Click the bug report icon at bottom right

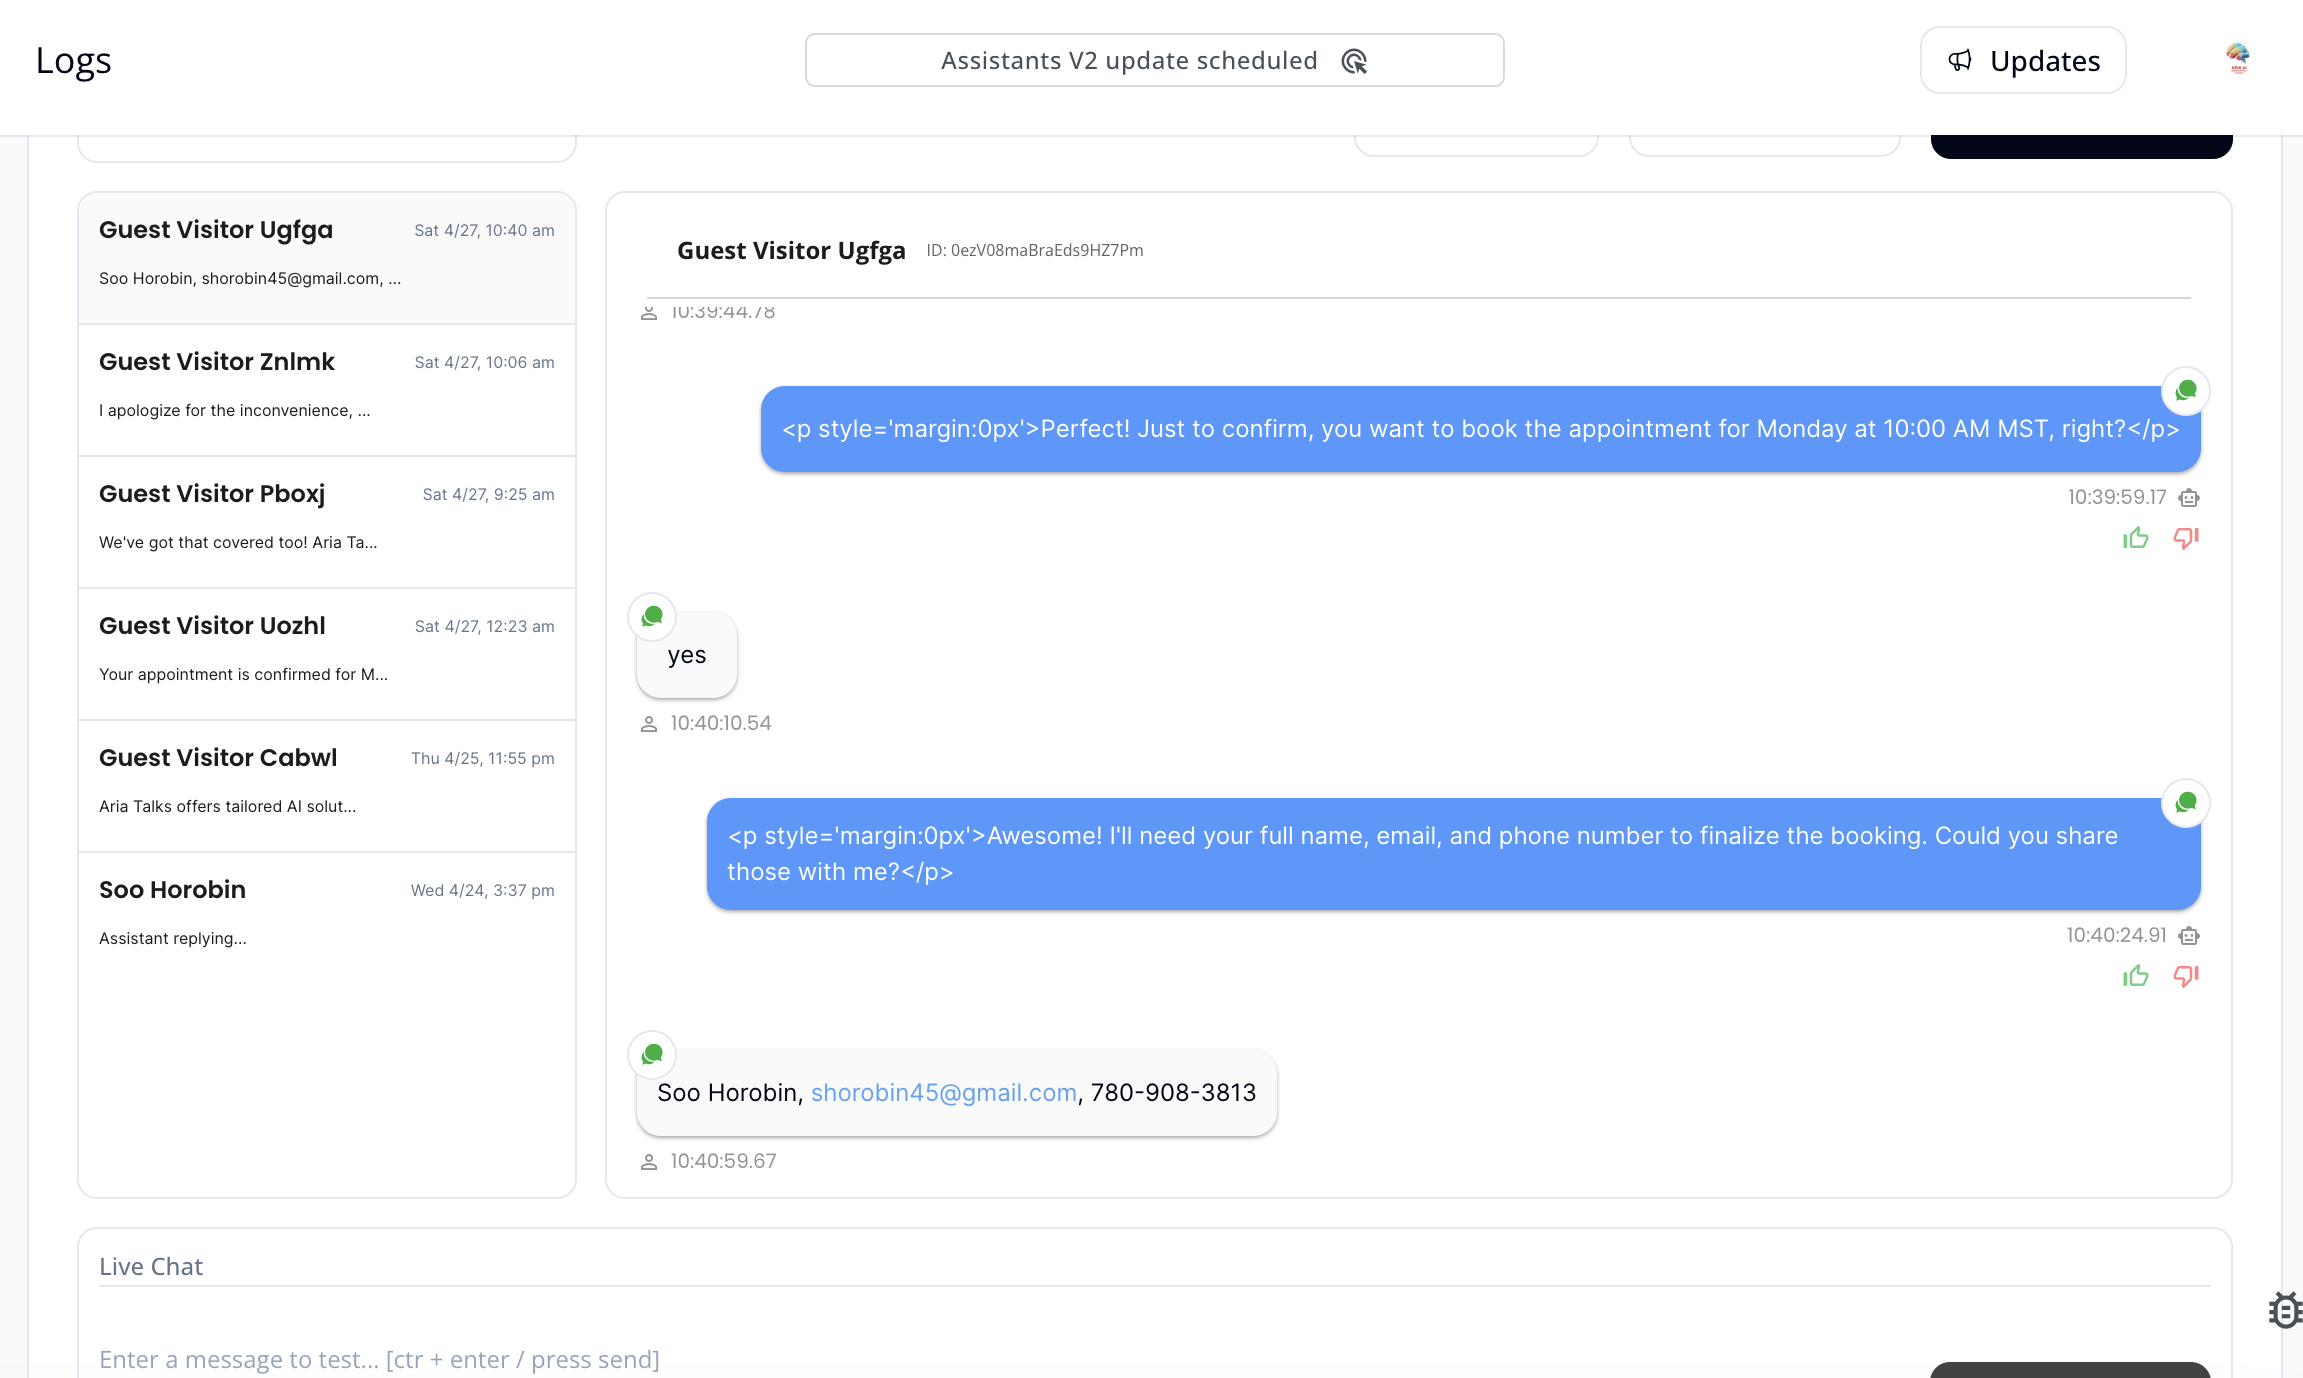(x=2283, y=1310)
